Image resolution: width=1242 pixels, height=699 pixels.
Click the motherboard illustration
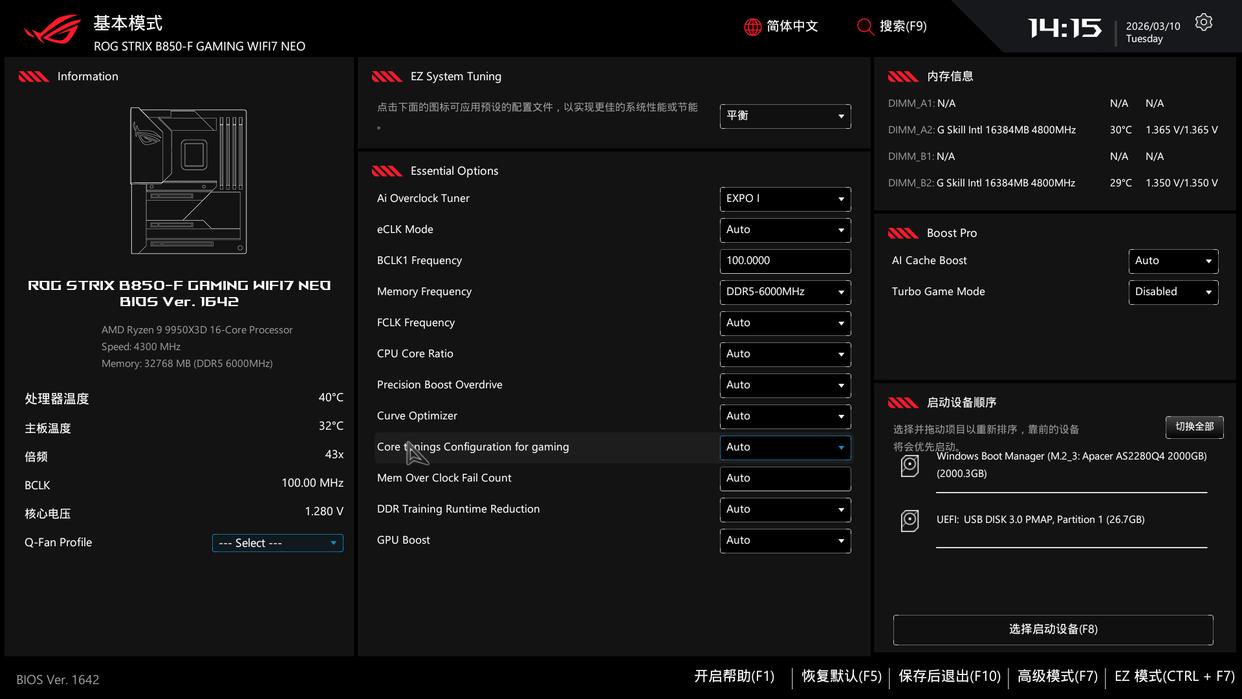point(188,181)
